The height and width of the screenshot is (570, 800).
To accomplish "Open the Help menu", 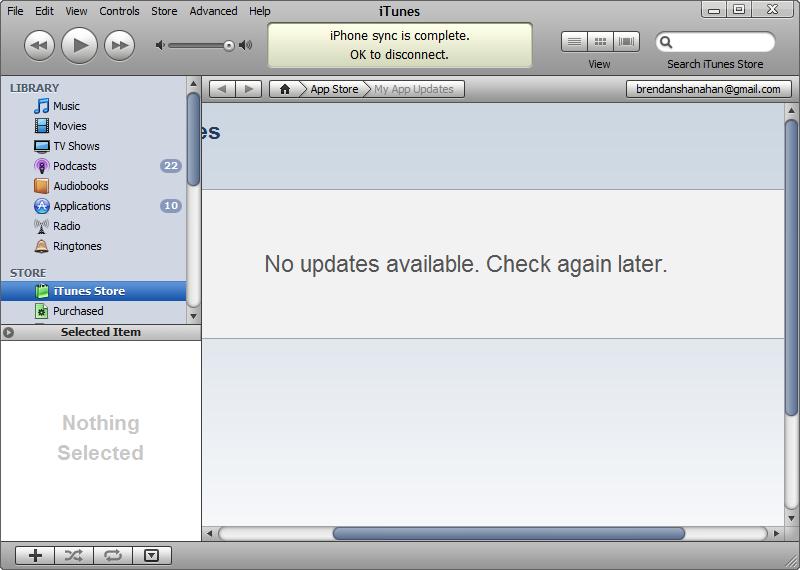I will click(x=260, y=11).
